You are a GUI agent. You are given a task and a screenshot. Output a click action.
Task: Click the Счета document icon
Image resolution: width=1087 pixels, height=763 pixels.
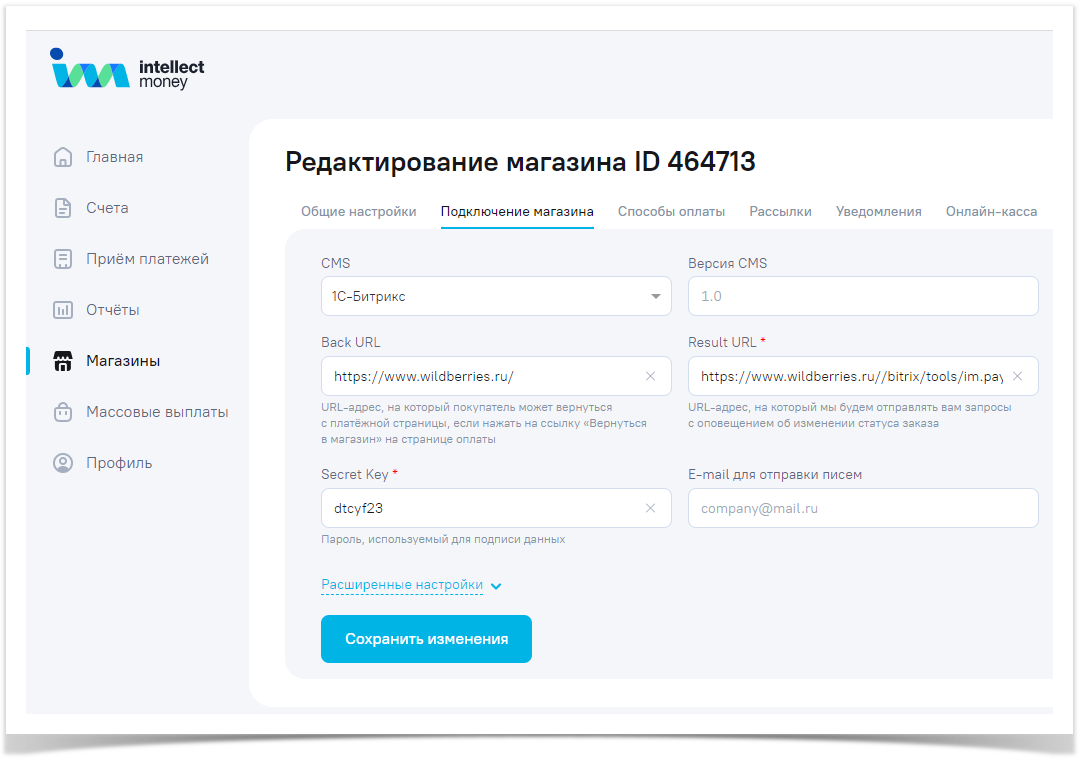click(63, 208)
